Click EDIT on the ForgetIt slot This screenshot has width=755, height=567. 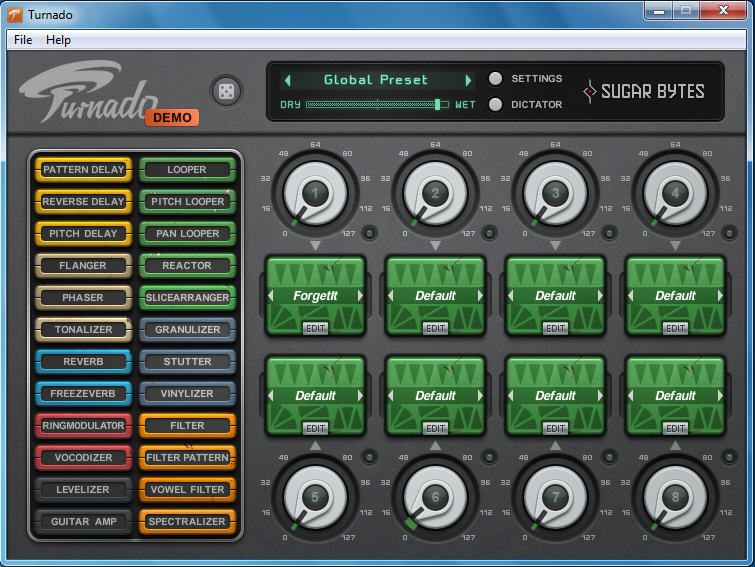tap(315, 328)
